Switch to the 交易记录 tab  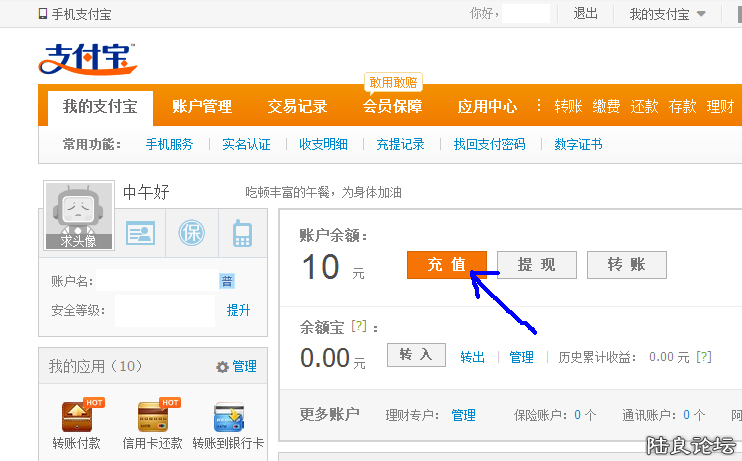[x=297, y=107]
